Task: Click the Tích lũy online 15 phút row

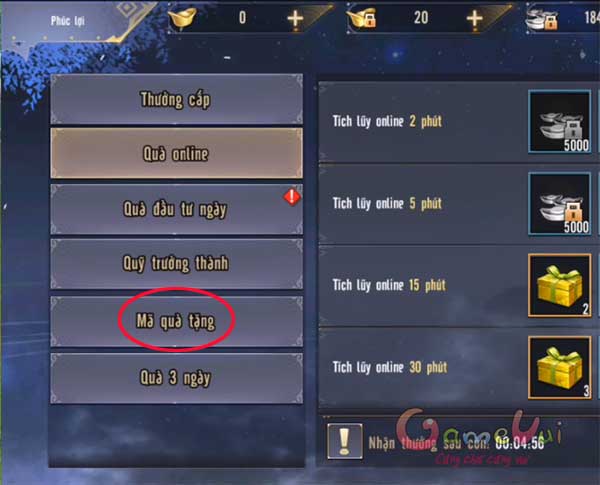Action: coord(455,286)
